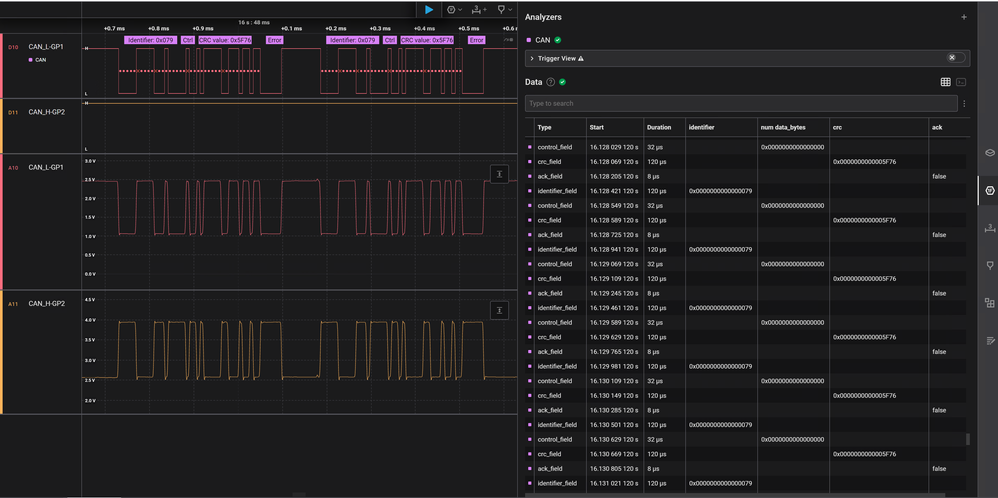Image resolution: width=998 pixels, height=498 pixels.
Task: Add a new analyzer with plus icon
Action: point(964,17)
